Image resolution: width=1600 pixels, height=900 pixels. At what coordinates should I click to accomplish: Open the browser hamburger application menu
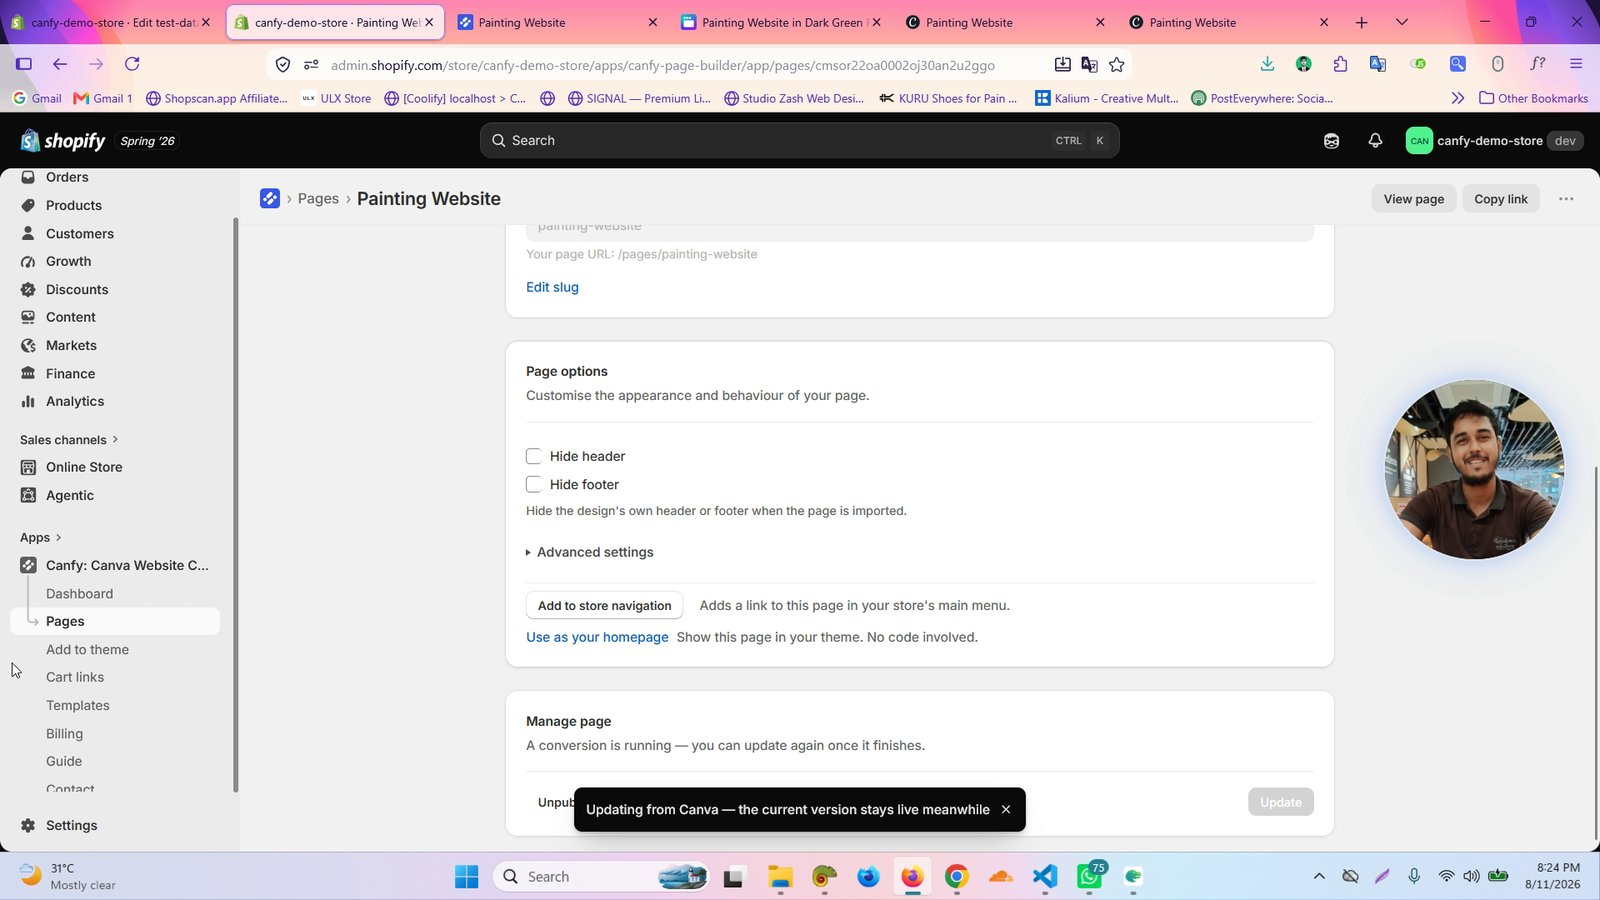coord(1576,64)
